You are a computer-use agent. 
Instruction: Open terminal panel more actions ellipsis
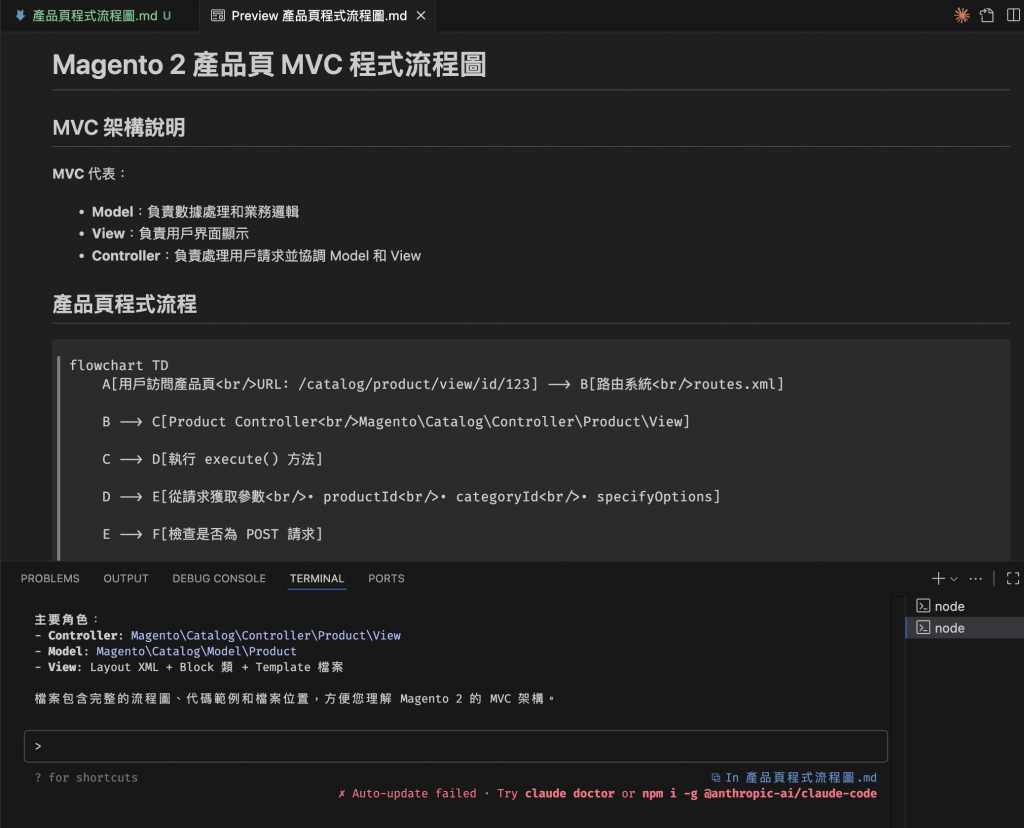[976, 579]
